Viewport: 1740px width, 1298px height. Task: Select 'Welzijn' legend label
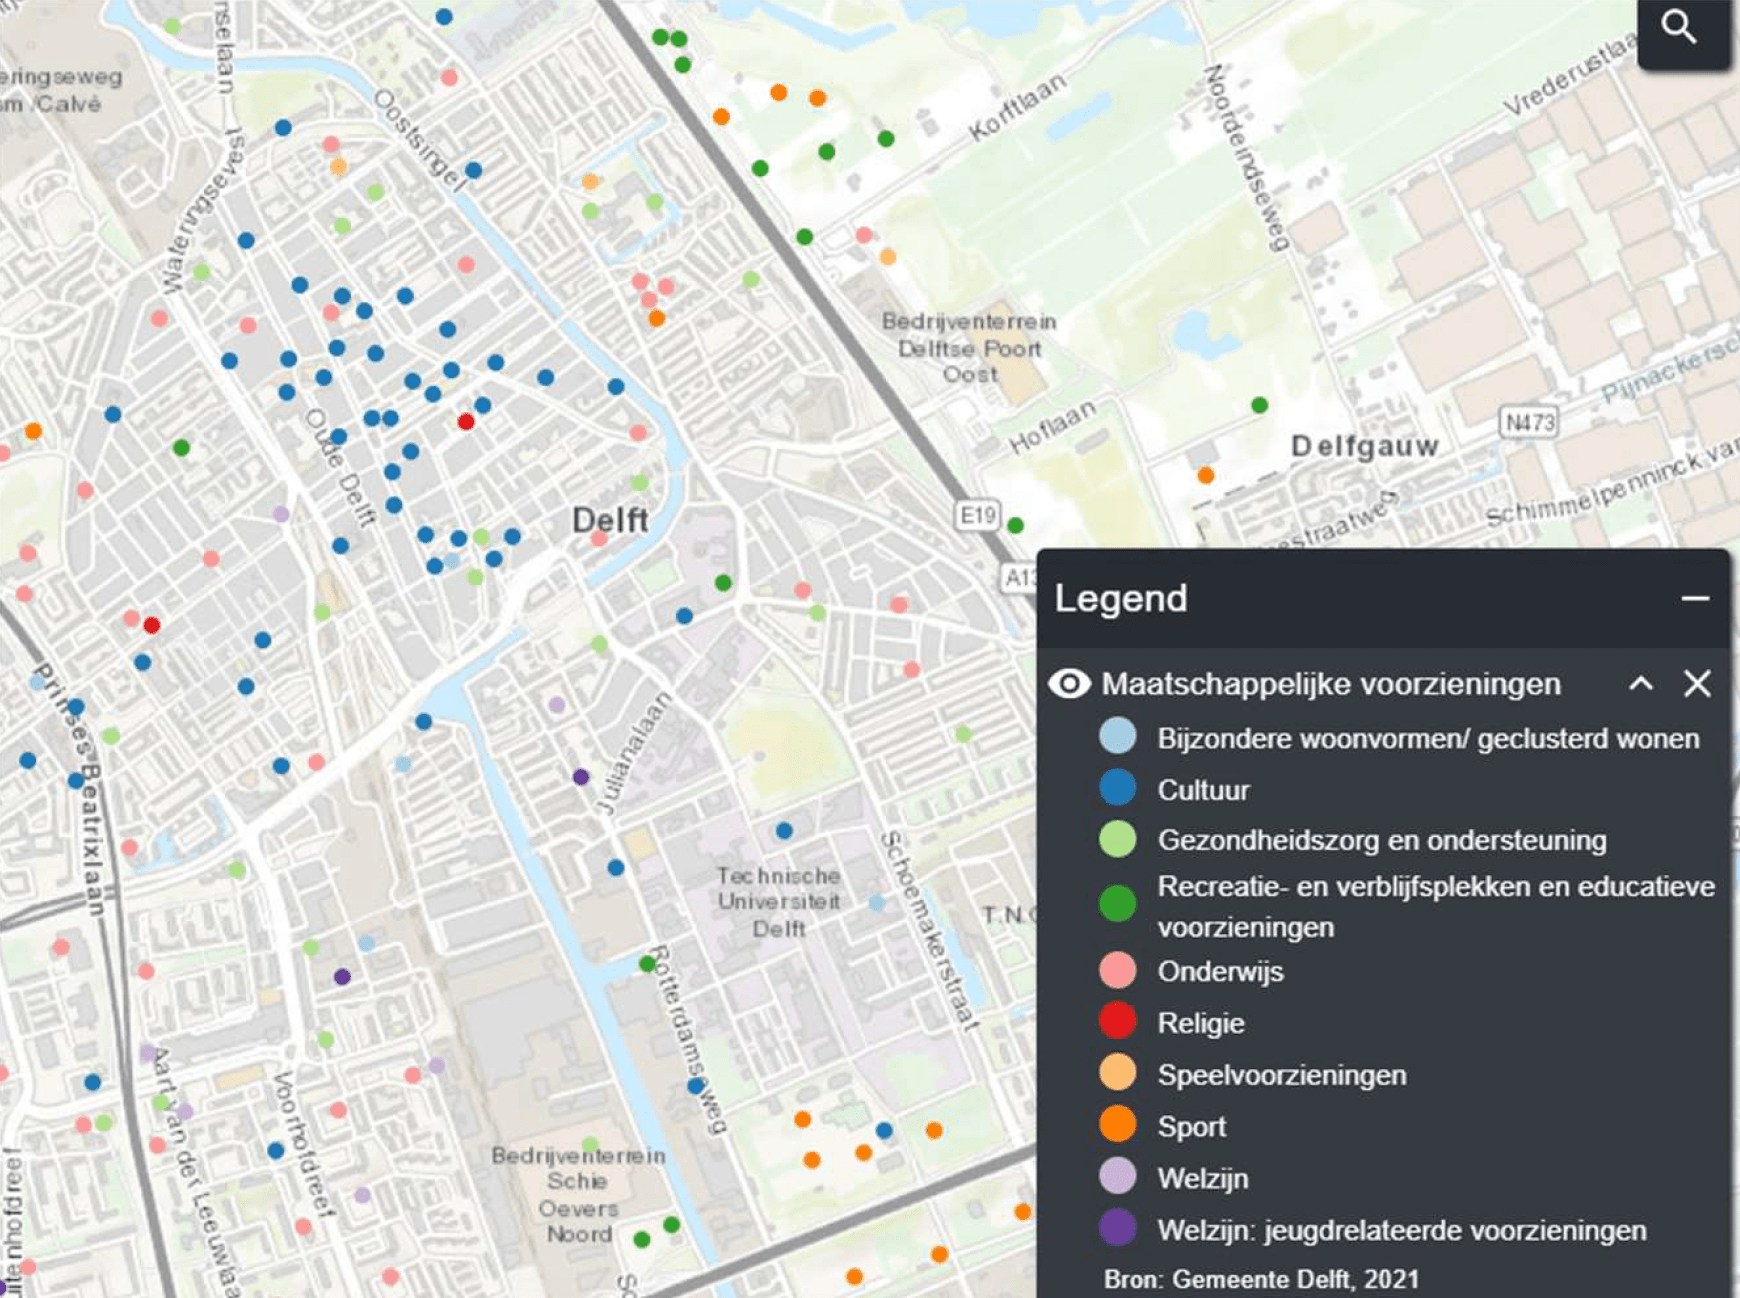(x=1202, y=1178)
